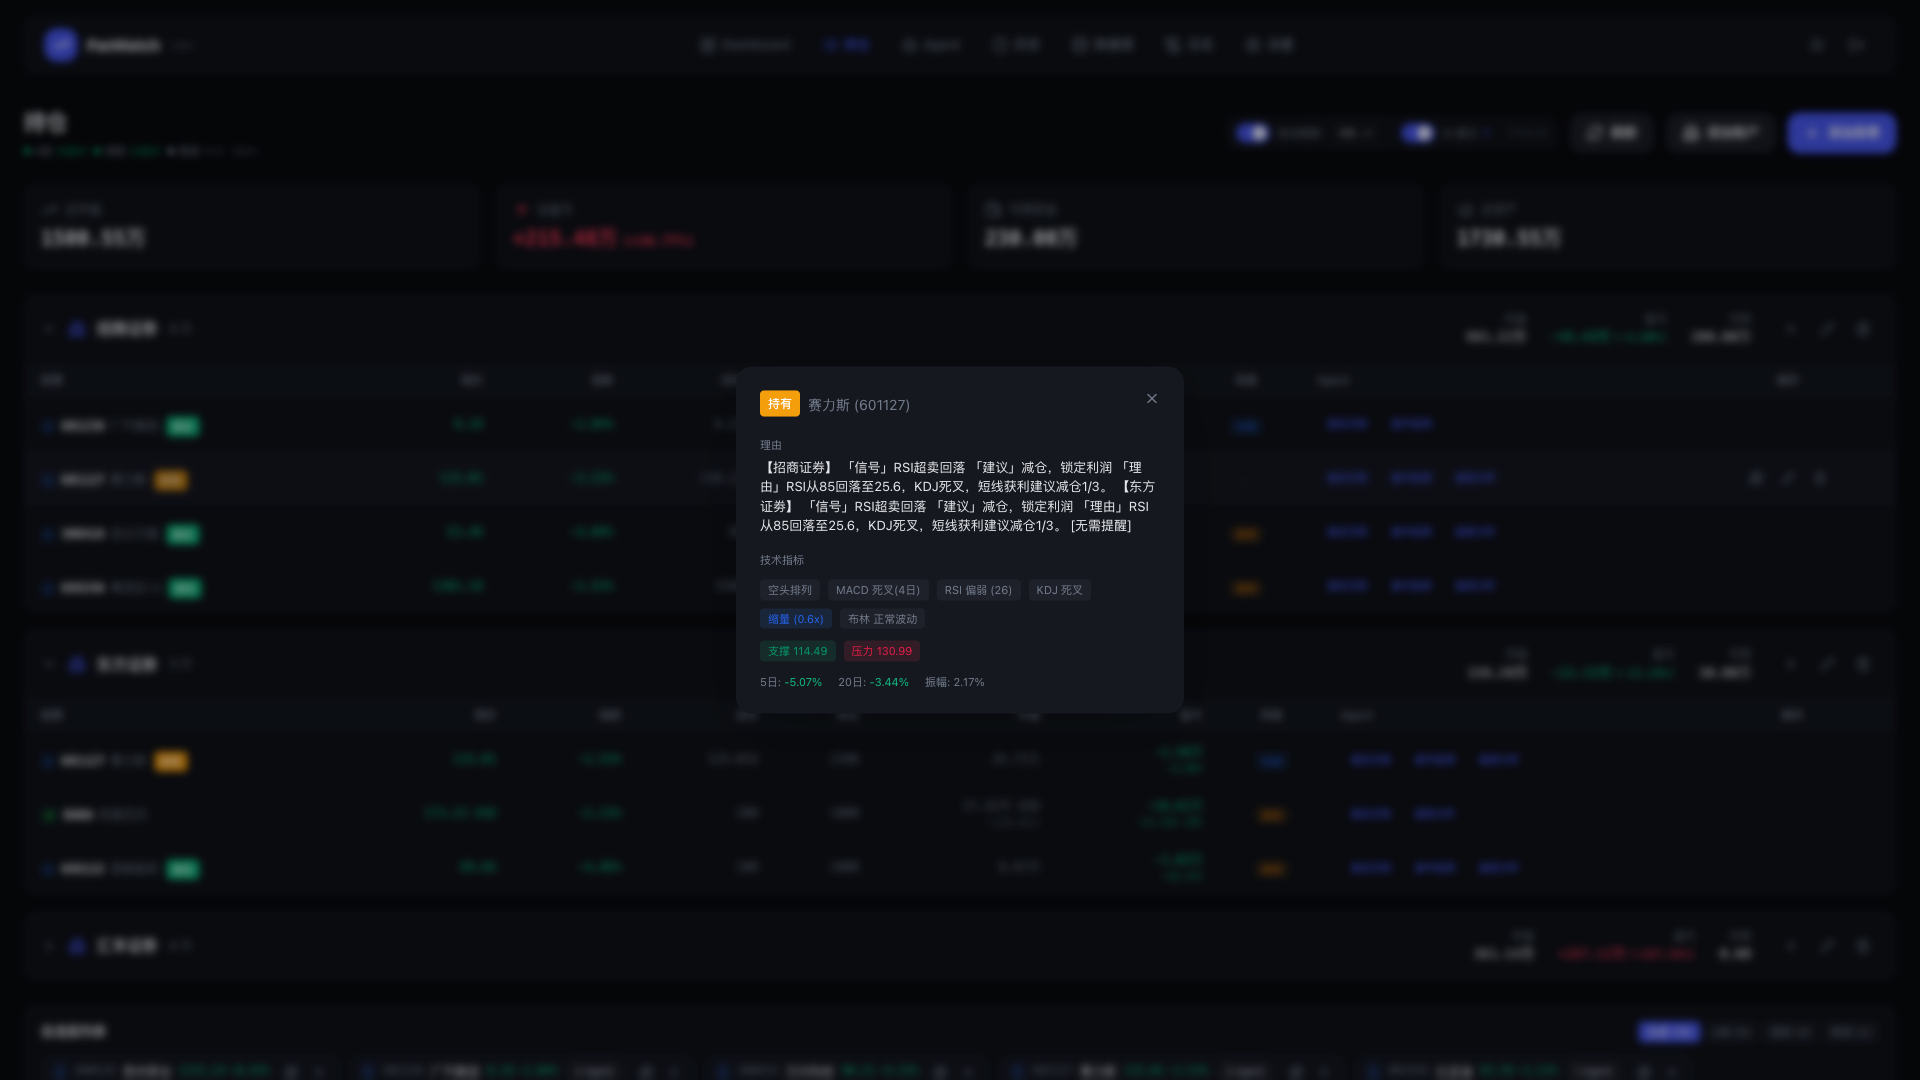The width and height of the screenshot is (1920, 1080).
Task: Click the 赛力斯 (601127) stock title
Action: [x=859, y=405]
